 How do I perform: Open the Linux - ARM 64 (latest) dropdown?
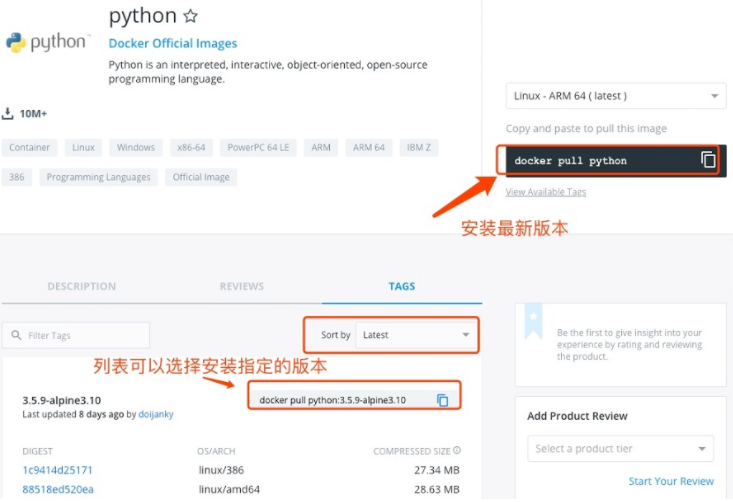pyautogui.click(x=616, y=96)
